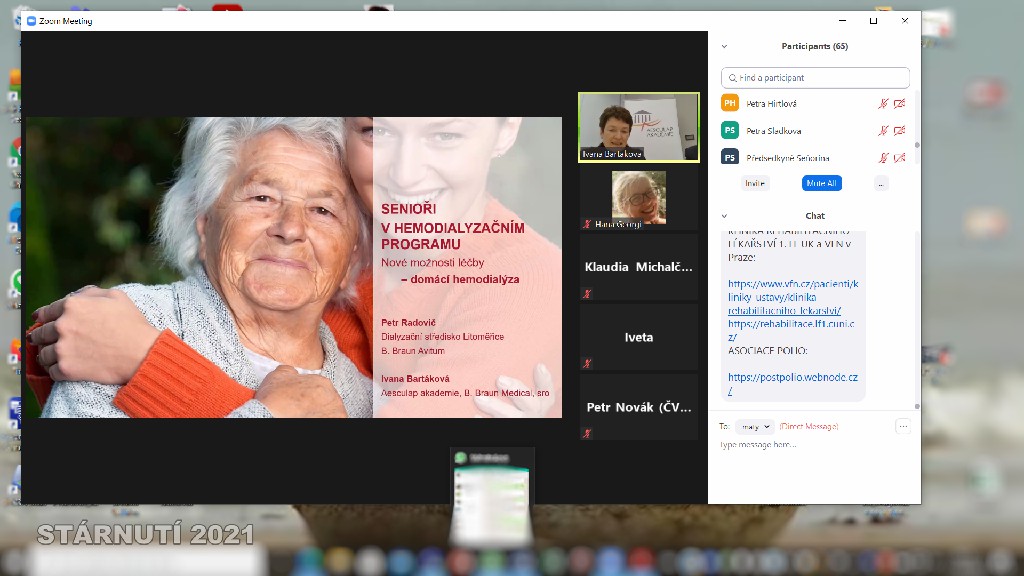Open the participants more options (...) menu
This screenshot has height=576, width=1024.
(x=880, y=184)
